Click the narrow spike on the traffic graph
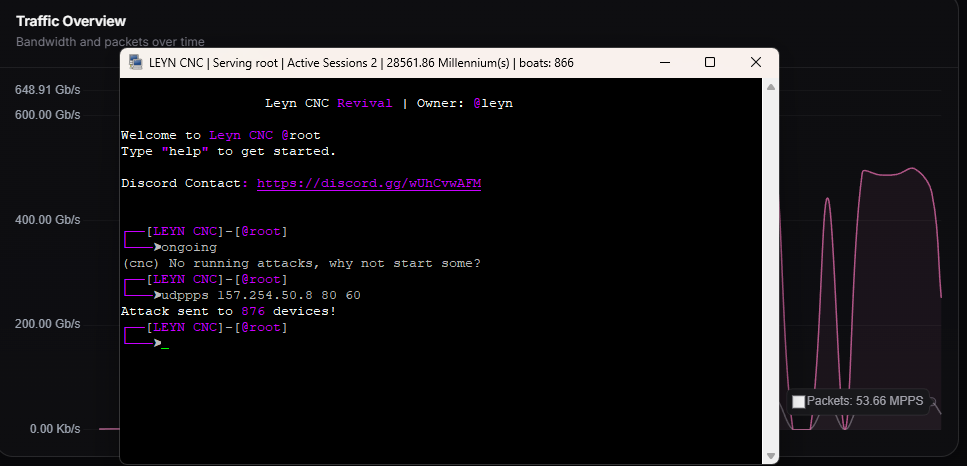 coord(828,203)
